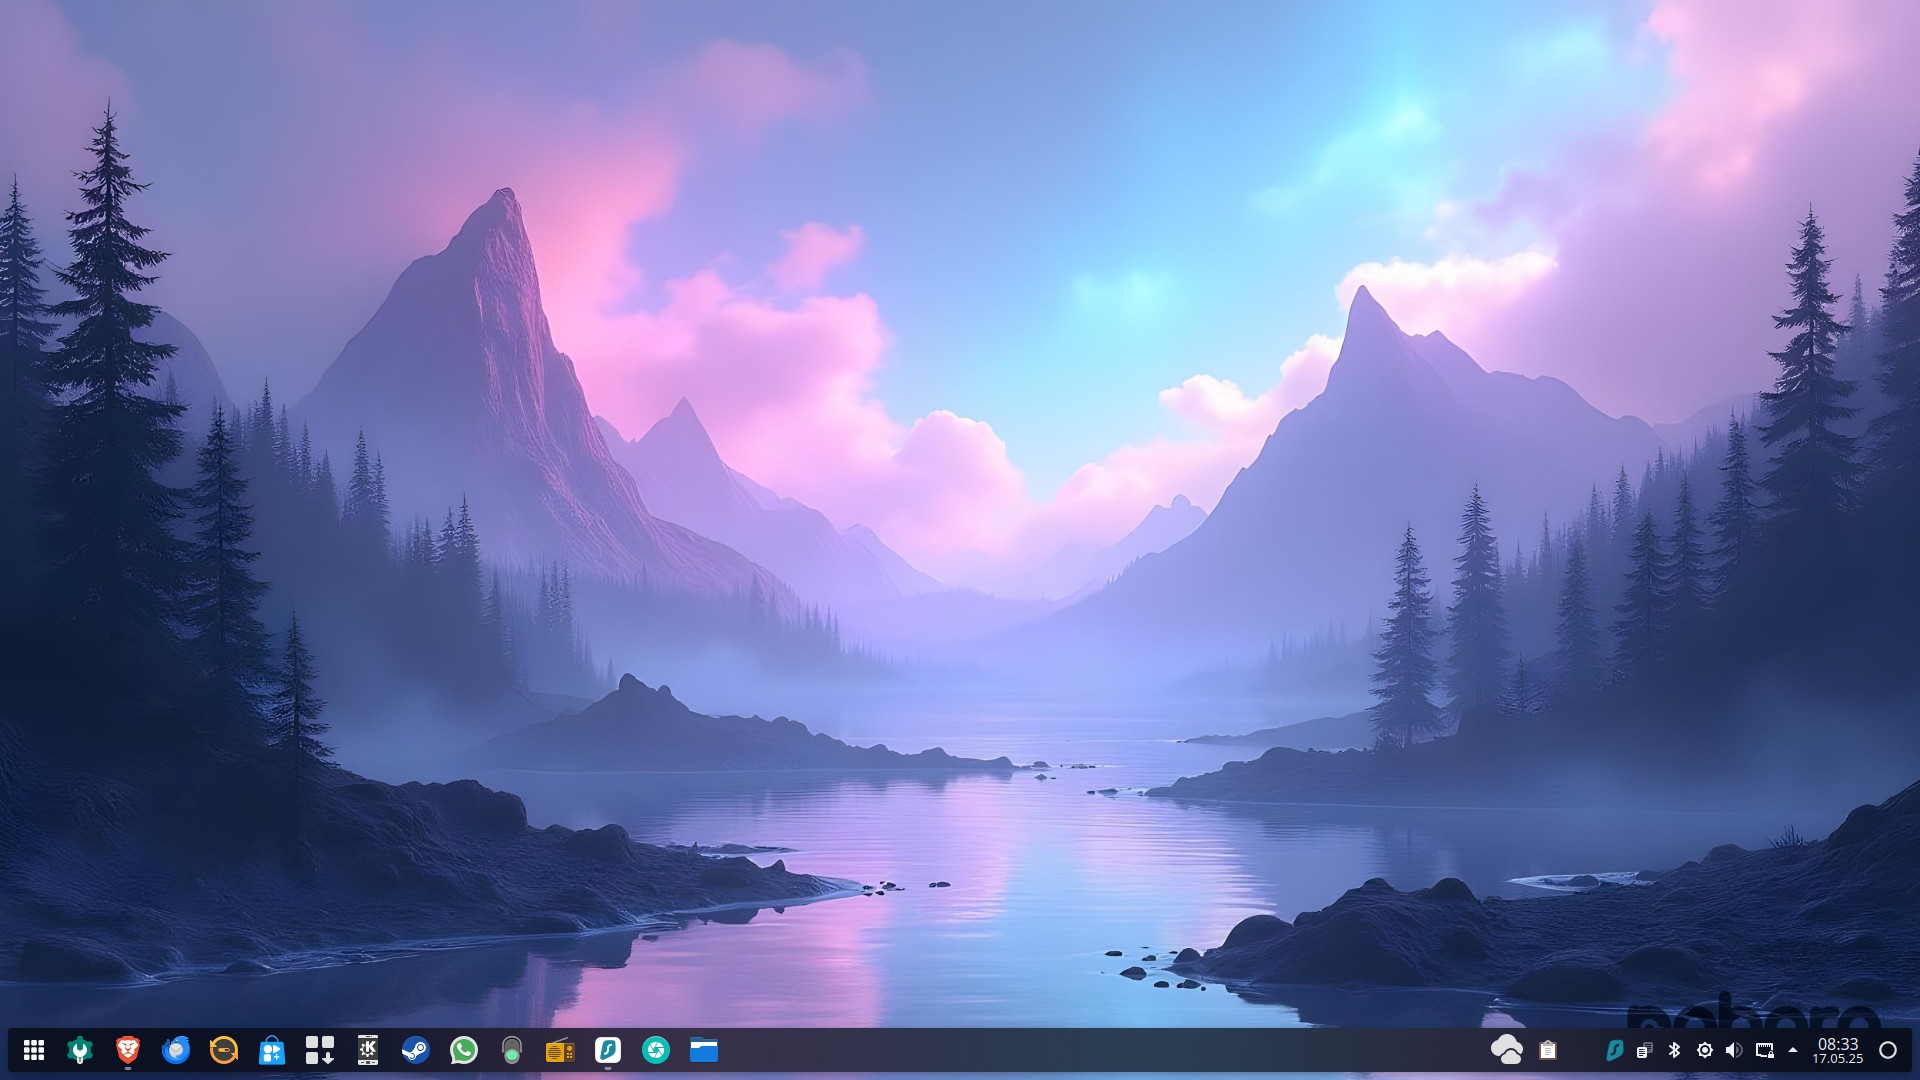The image size is (1920, 1080).
Task: Open the application launcher grid
Action: (34, 1050)
